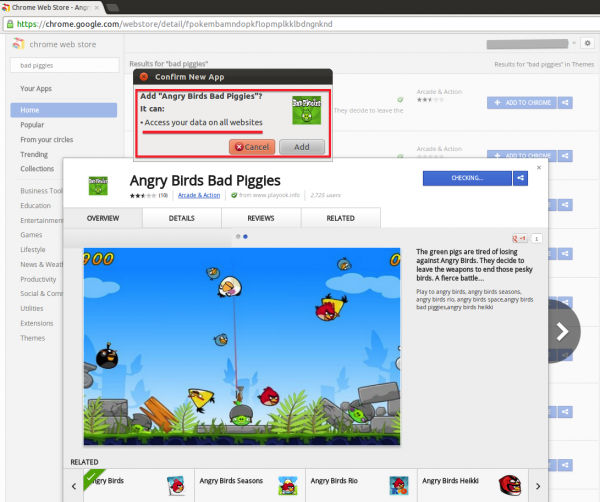Click the Bad Piggies icon in the dialog

[306, 109]
